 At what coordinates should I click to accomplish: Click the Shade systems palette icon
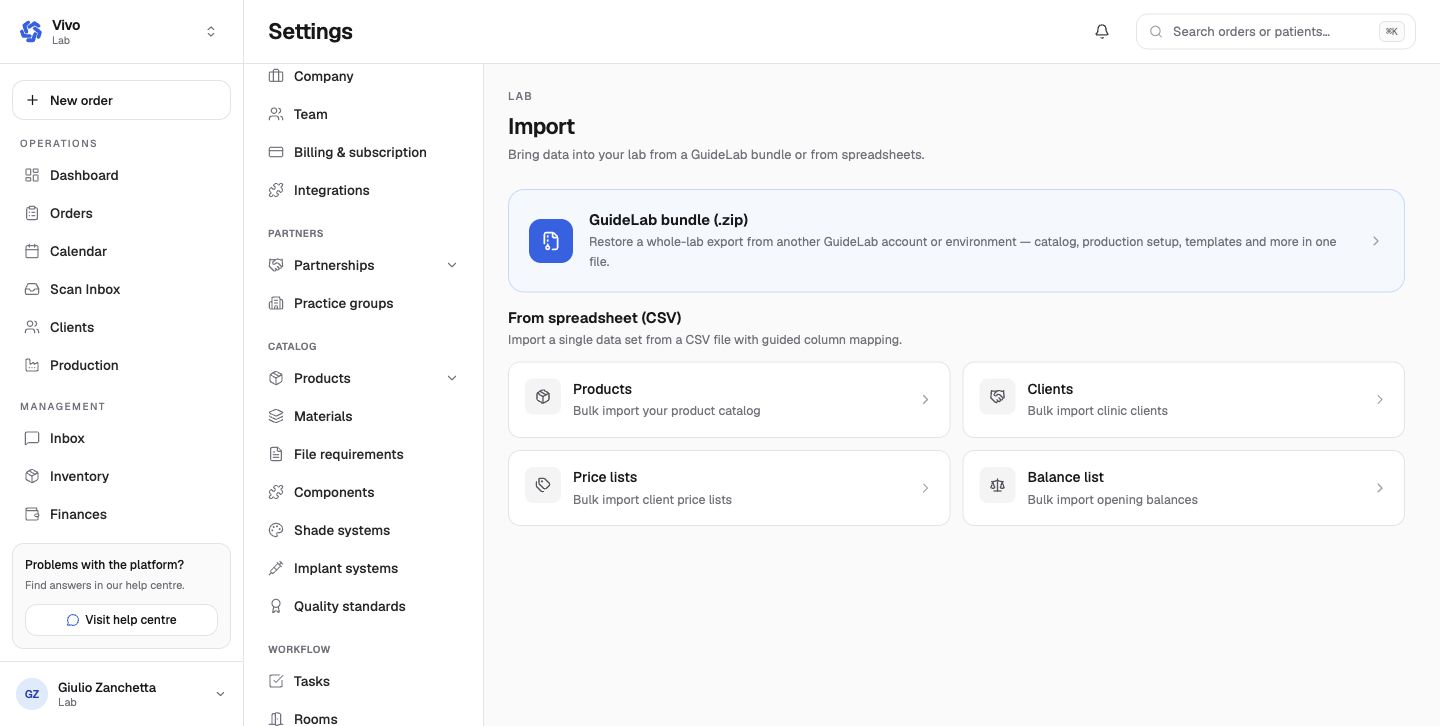276,530
